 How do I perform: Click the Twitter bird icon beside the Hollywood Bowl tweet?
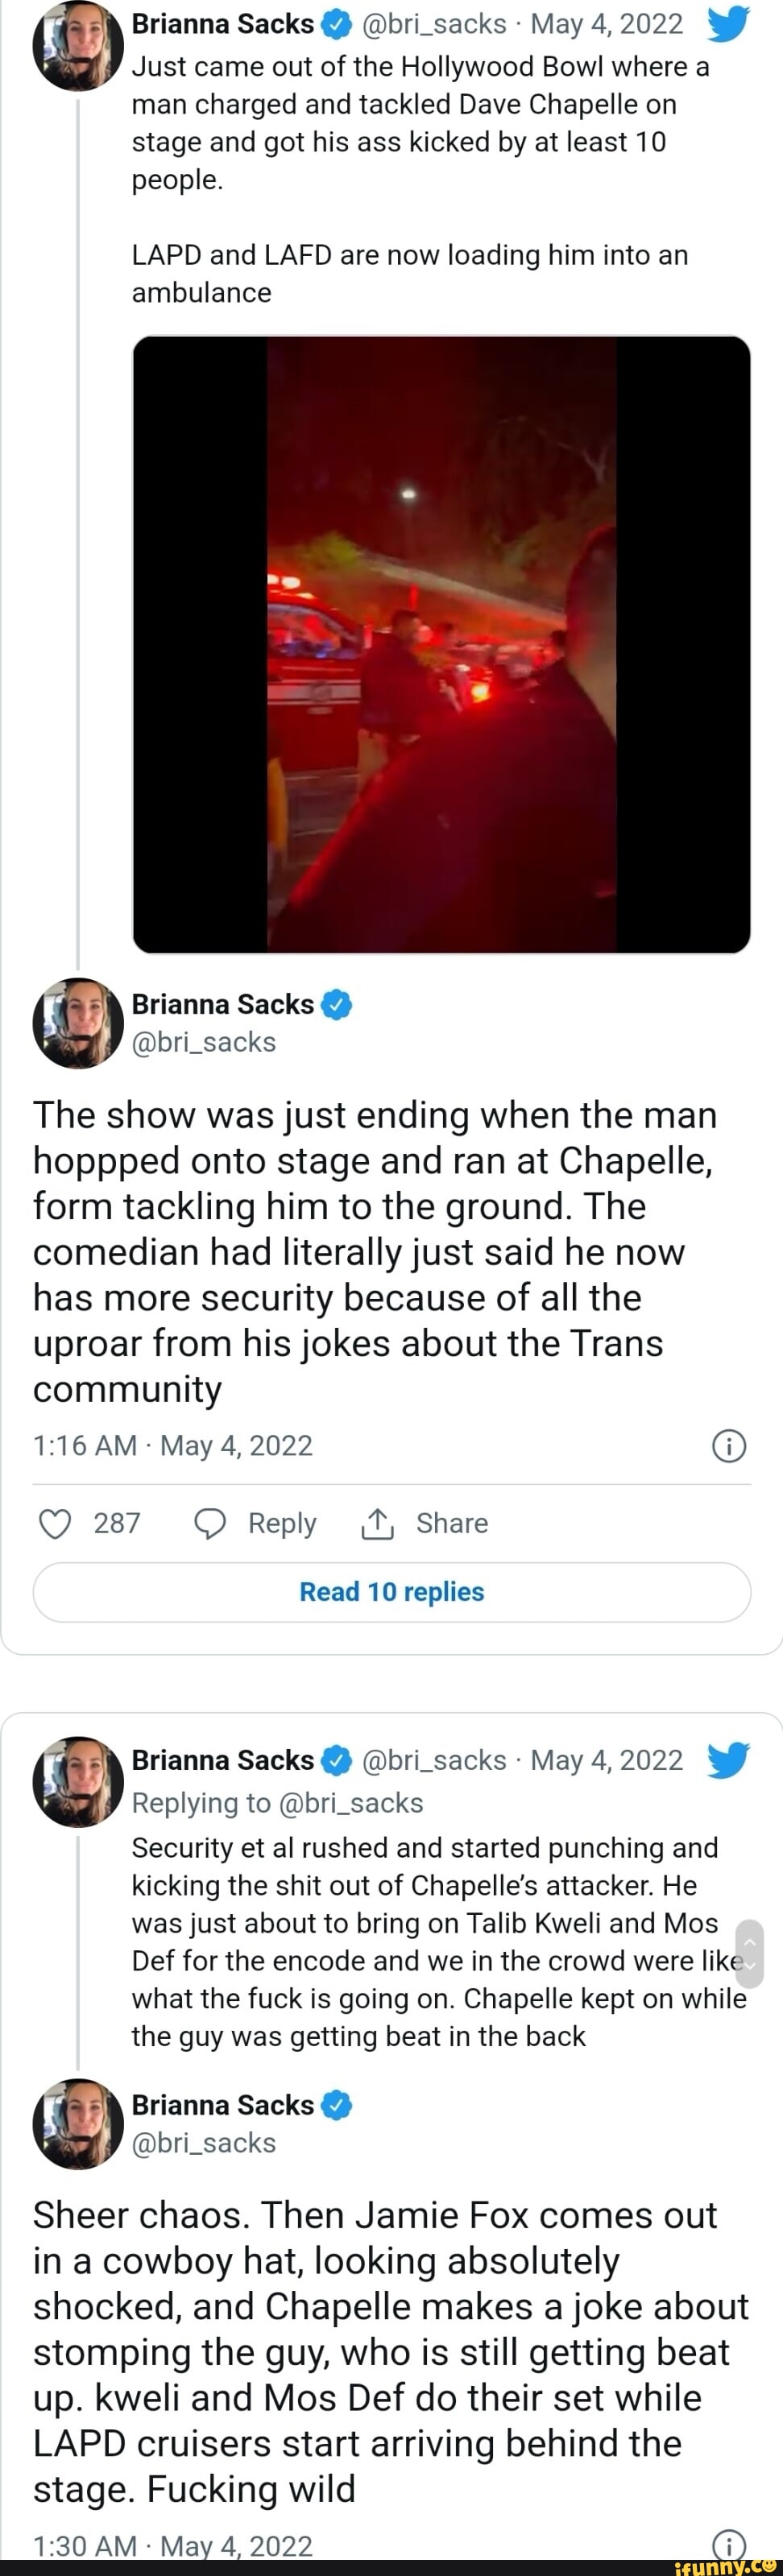pos(727,24)
